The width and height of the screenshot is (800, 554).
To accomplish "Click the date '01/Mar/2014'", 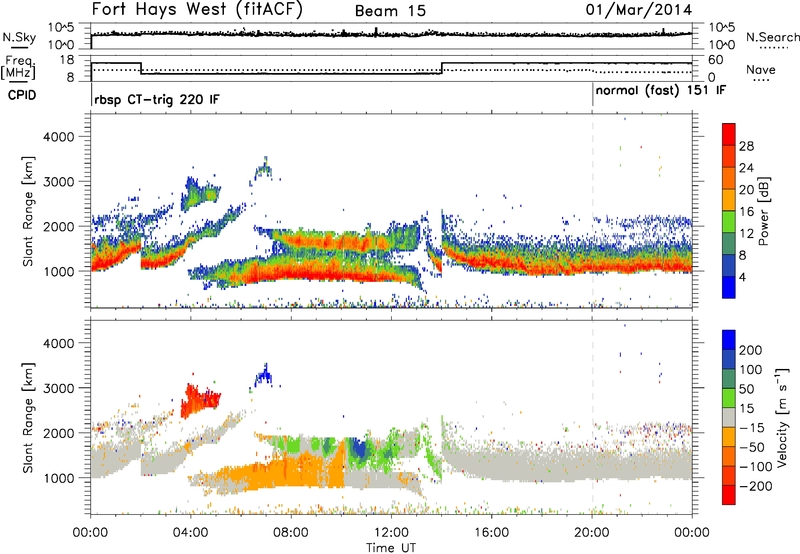I will [639, 10].
